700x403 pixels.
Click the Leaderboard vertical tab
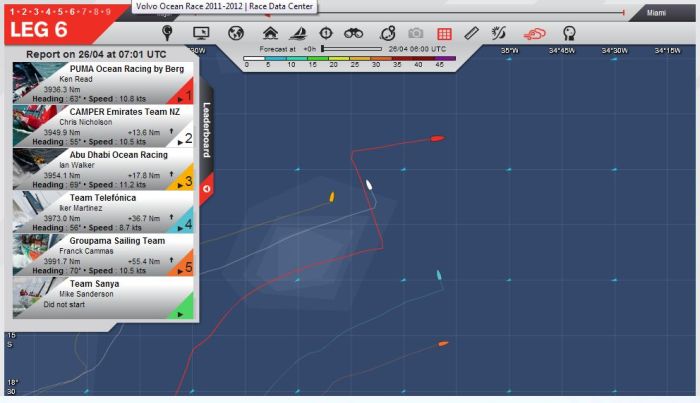[206, 130]
